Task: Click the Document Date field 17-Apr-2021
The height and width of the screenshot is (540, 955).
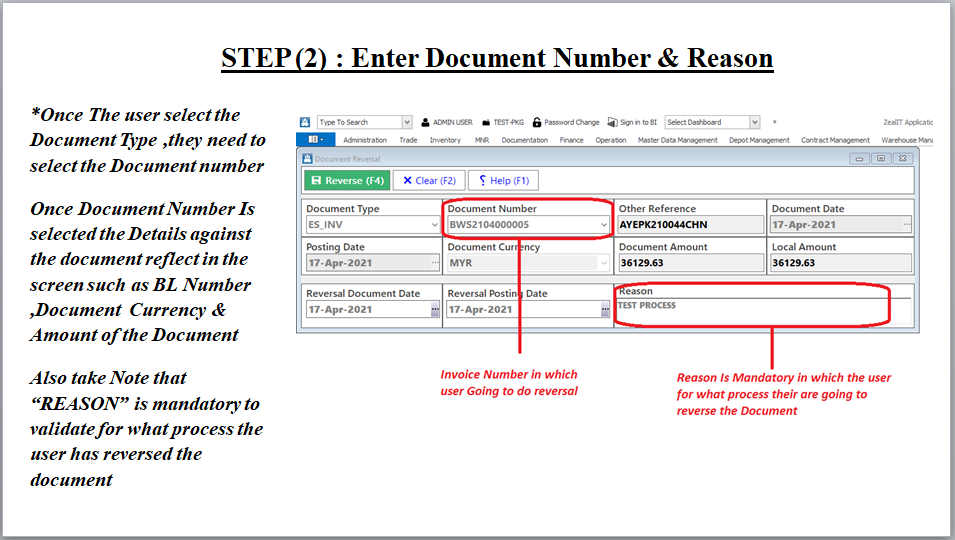Action: 836,225
